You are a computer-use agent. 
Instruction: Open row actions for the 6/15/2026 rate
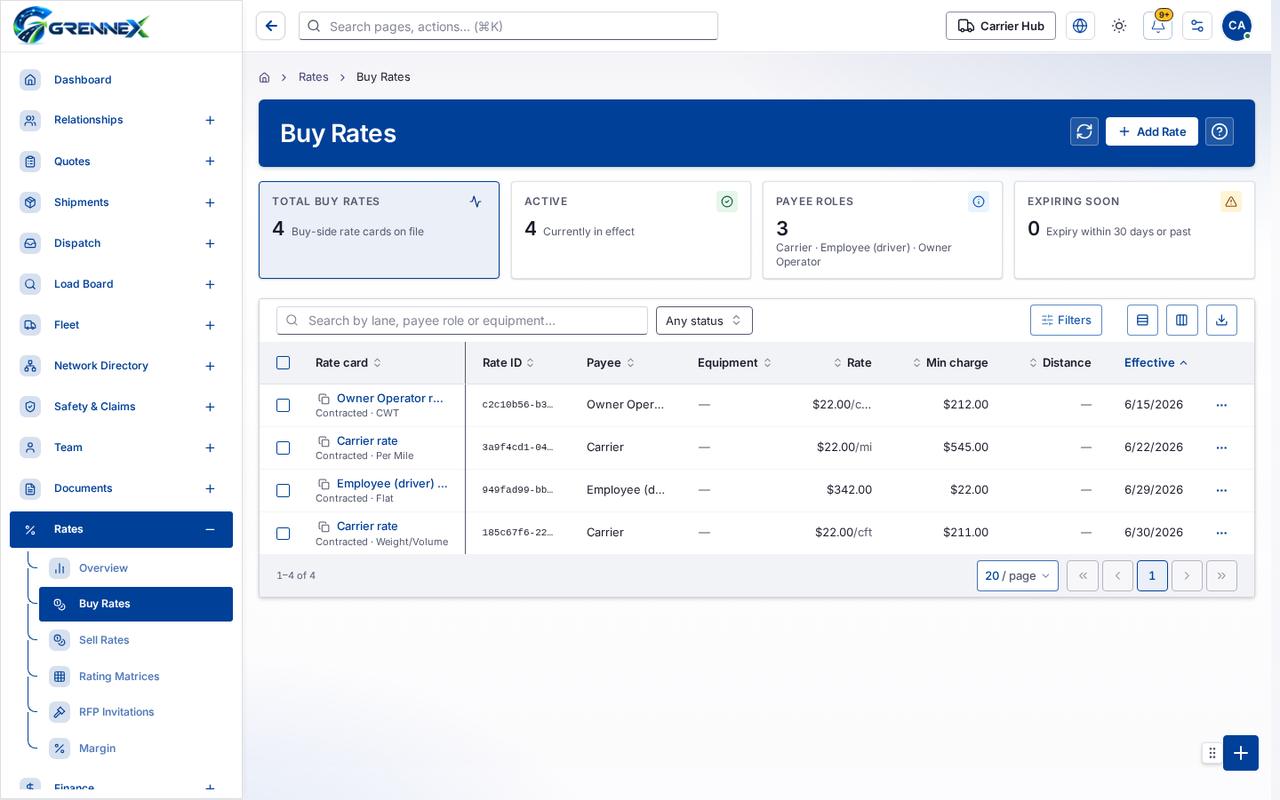click(1221, 405)
